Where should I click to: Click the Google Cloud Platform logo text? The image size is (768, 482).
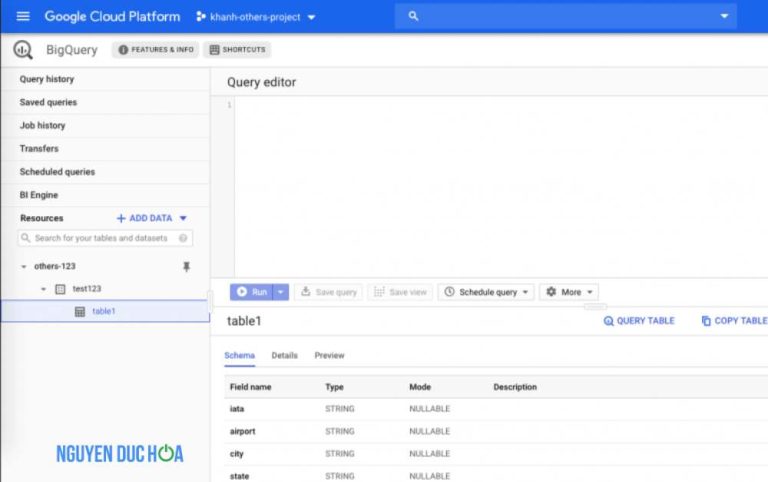tap(112, 16)
